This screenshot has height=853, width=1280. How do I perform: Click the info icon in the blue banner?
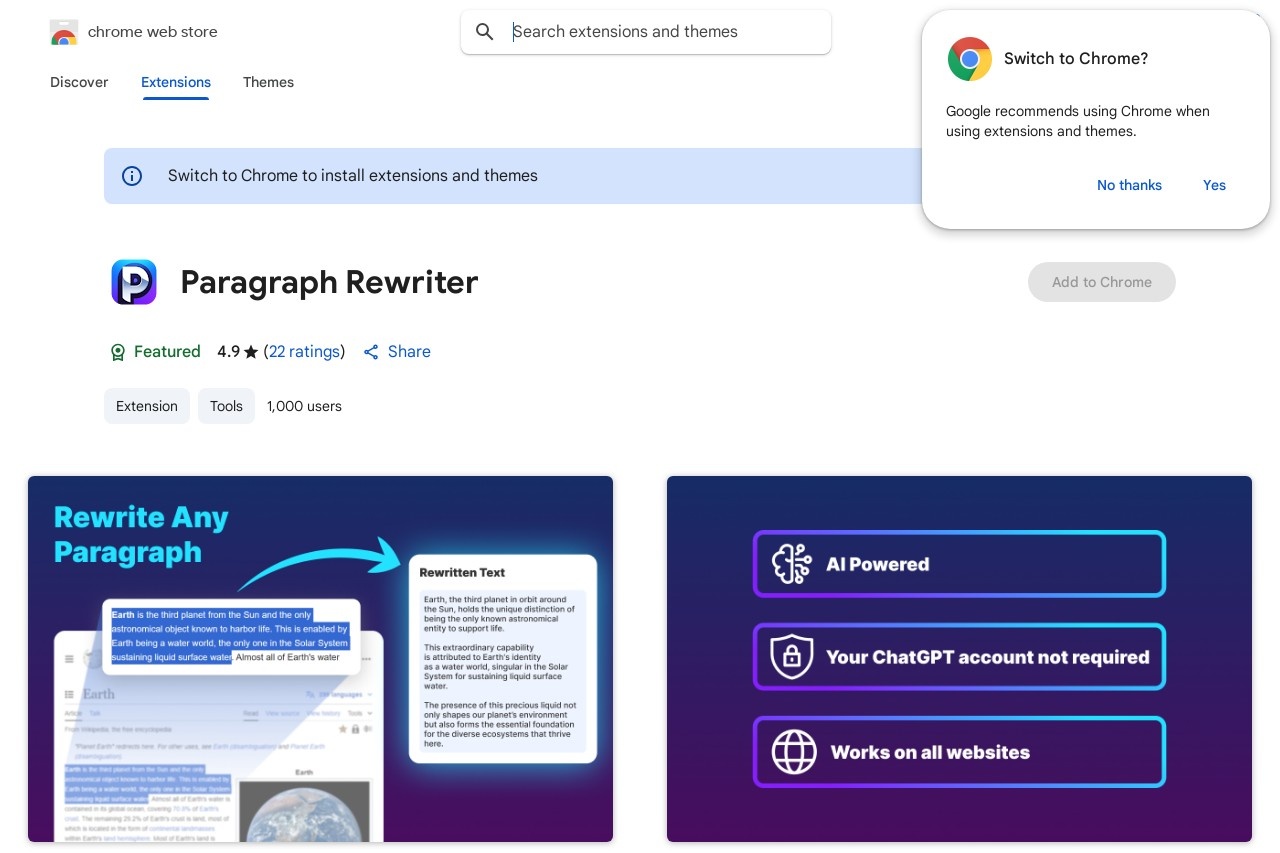point(132,176)
